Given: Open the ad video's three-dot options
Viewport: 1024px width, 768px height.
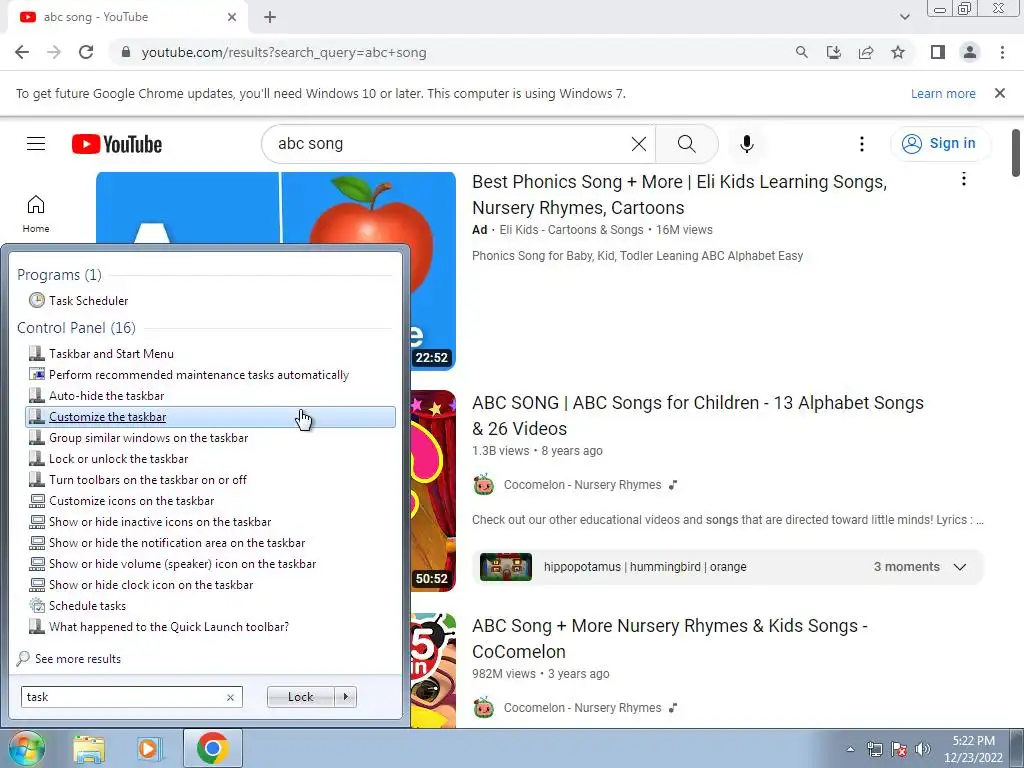Looking at the screenshot, I should coord(963,179).
